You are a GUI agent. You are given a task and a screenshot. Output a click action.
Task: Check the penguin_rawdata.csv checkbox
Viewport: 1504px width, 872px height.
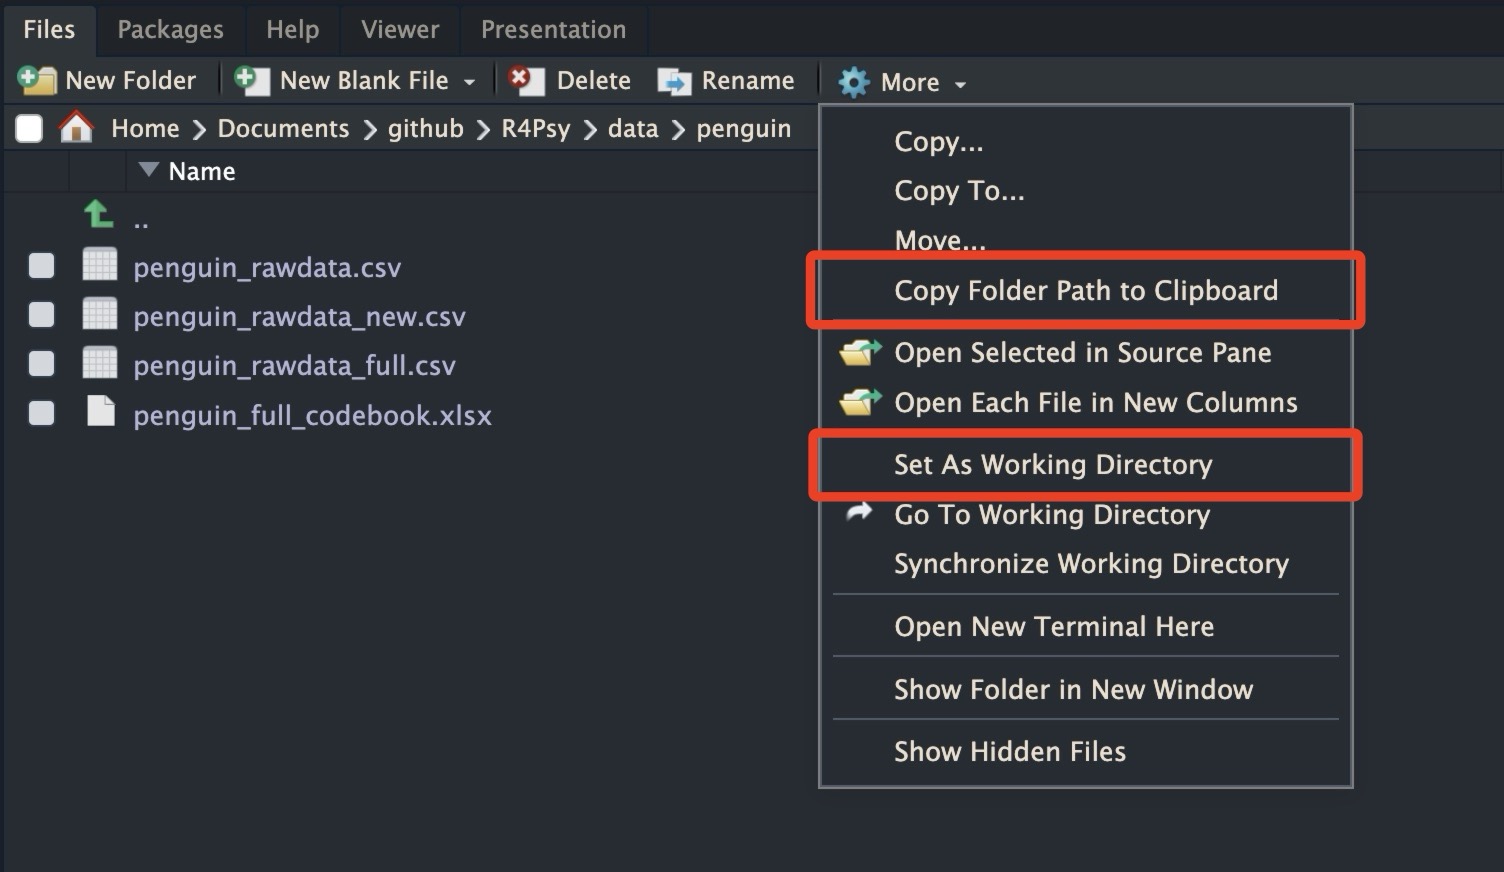point(41,266)
